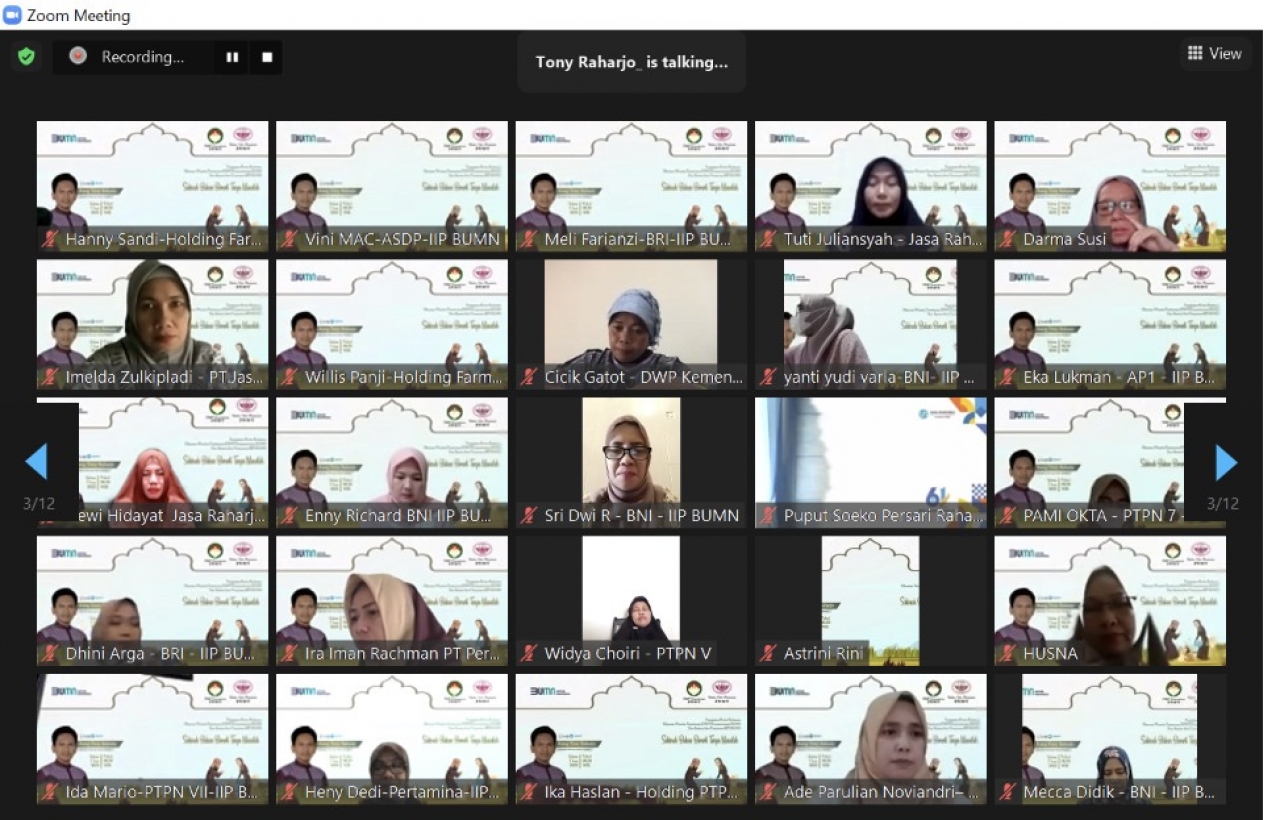Click muted mic icon on Astrini Rini tile
This screenshot has height=820, width=1280.
(768, 654)
